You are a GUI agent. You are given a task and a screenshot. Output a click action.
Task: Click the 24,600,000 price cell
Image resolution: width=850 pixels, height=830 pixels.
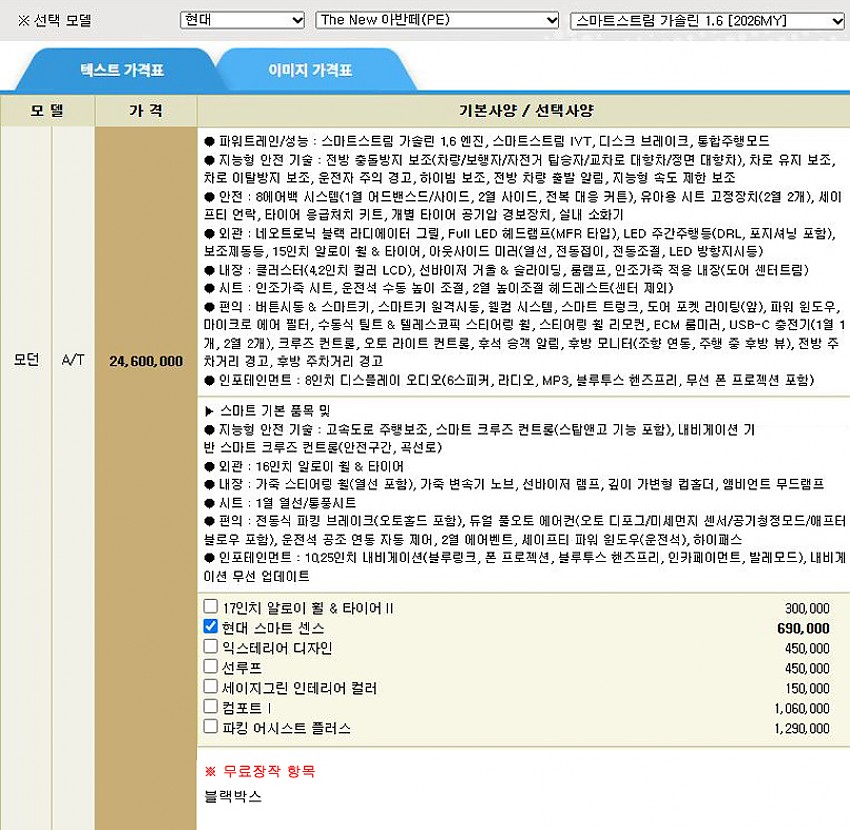[146, 361]
